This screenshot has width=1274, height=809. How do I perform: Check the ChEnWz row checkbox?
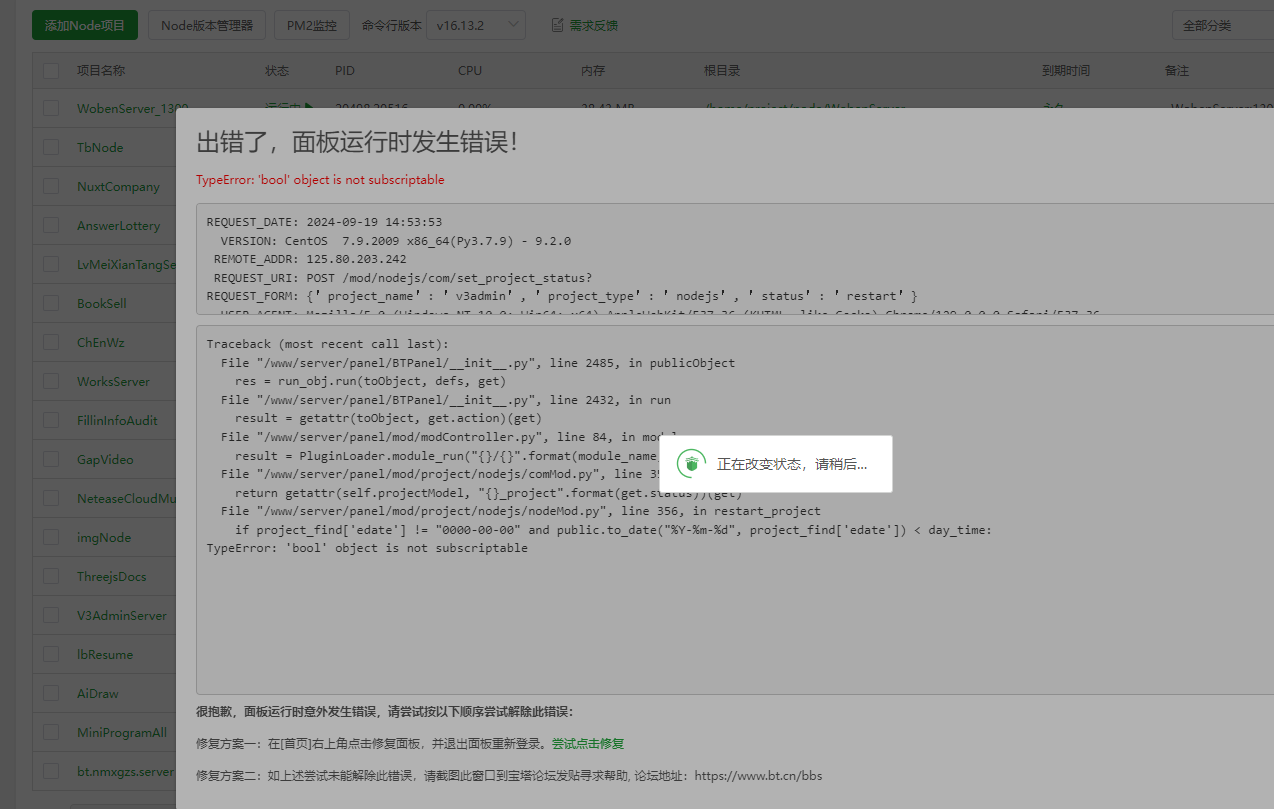[51, 342]
